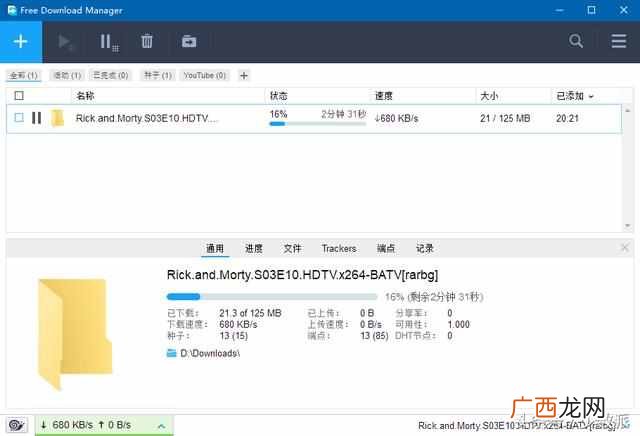Screen dimensions: 640x436
Task: Select the YouTube (0) filter tab
Action: [204, 75]
